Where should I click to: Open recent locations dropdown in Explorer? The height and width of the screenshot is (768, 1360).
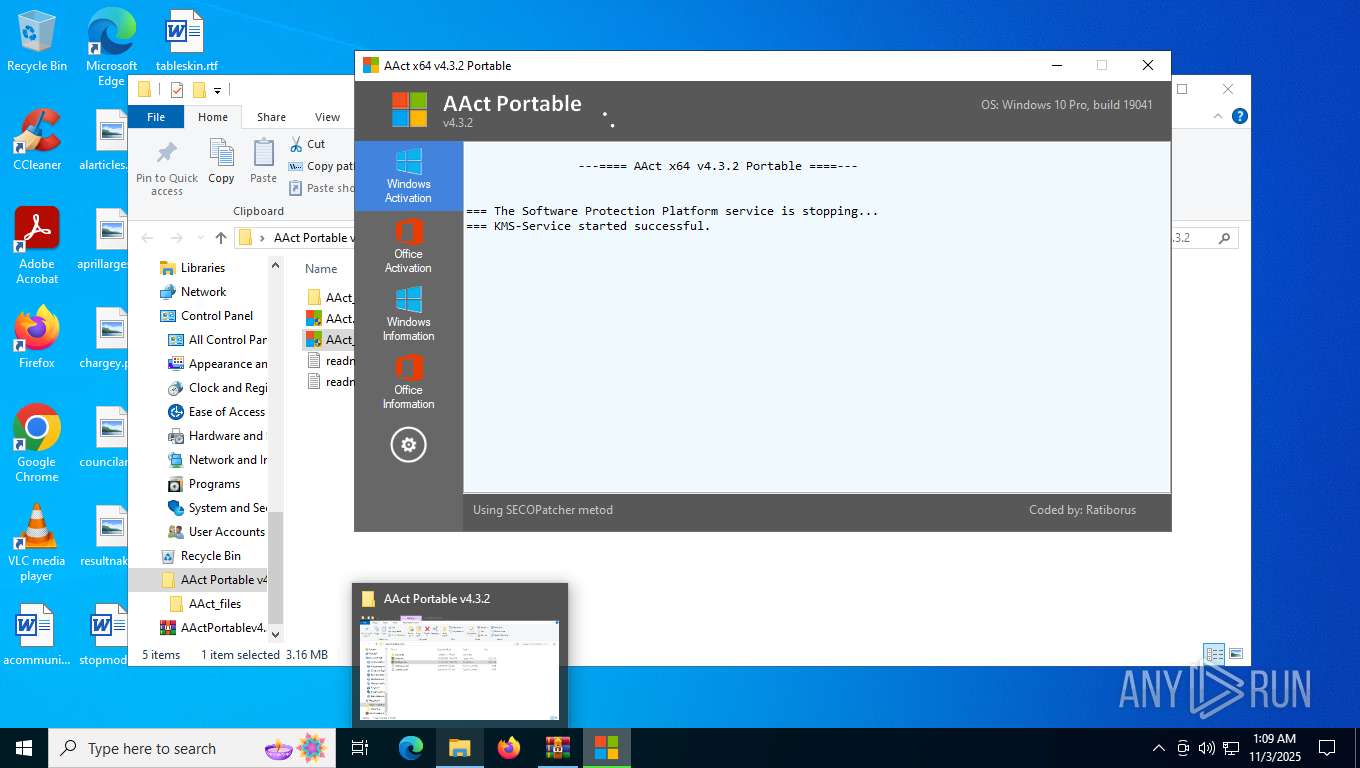200,238
